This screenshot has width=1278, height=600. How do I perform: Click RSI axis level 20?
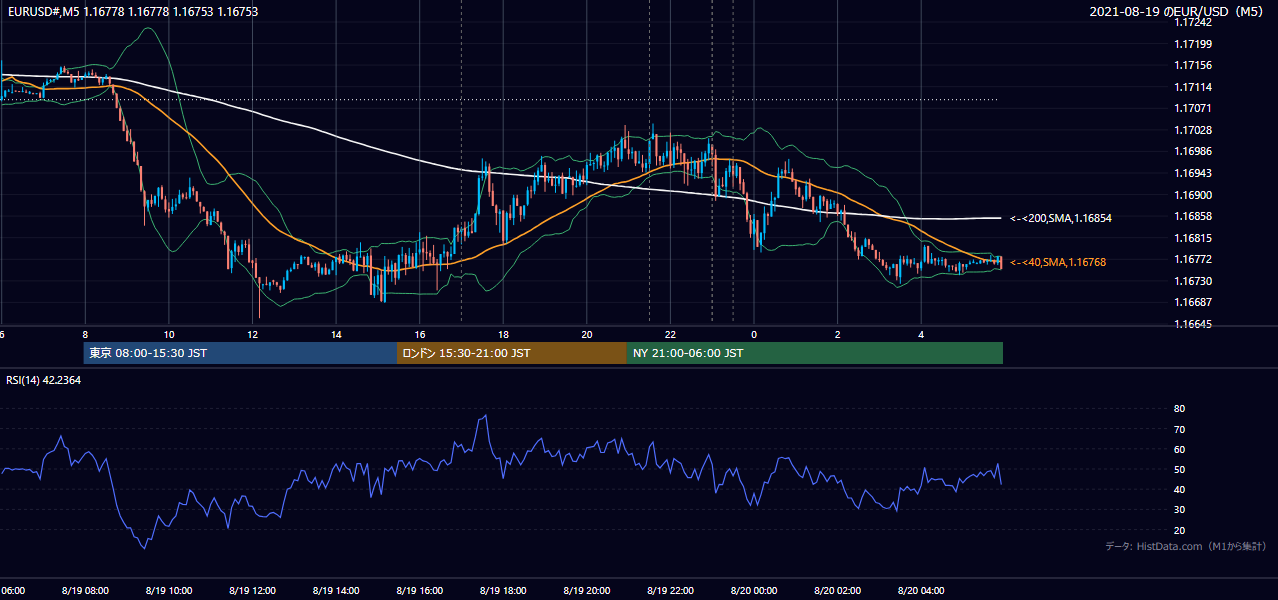1179,530
